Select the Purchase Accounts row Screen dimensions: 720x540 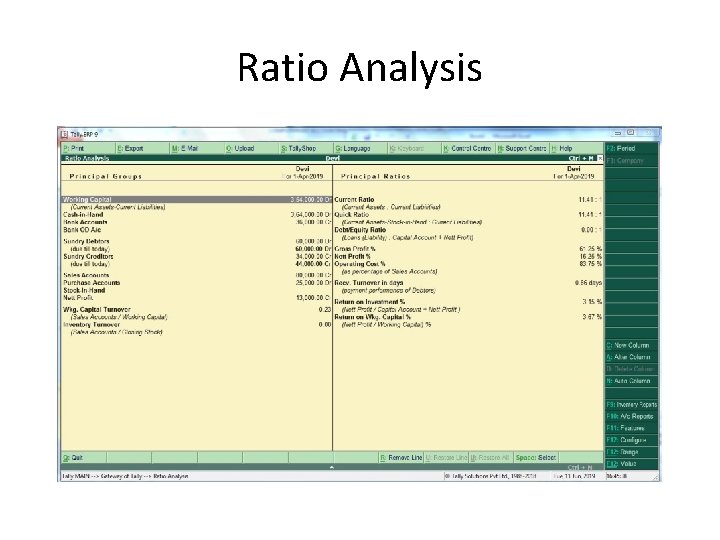(x=197, y=283)
